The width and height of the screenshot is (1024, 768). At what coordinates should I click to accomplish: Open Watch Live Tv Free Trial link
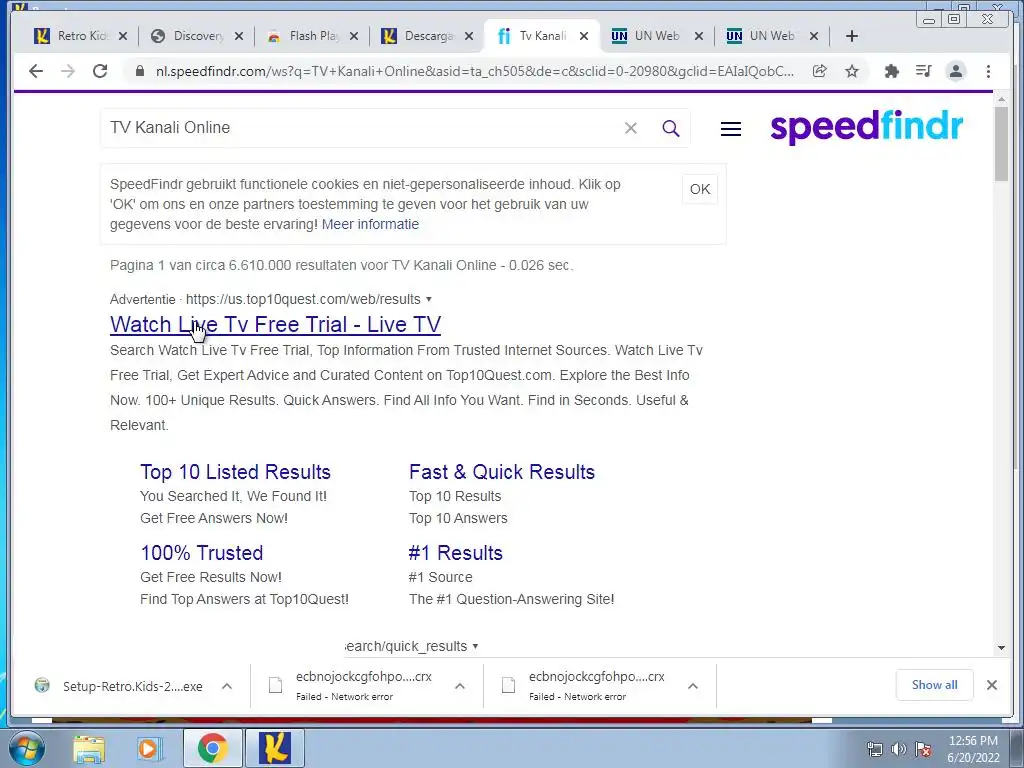click(275, 325)
